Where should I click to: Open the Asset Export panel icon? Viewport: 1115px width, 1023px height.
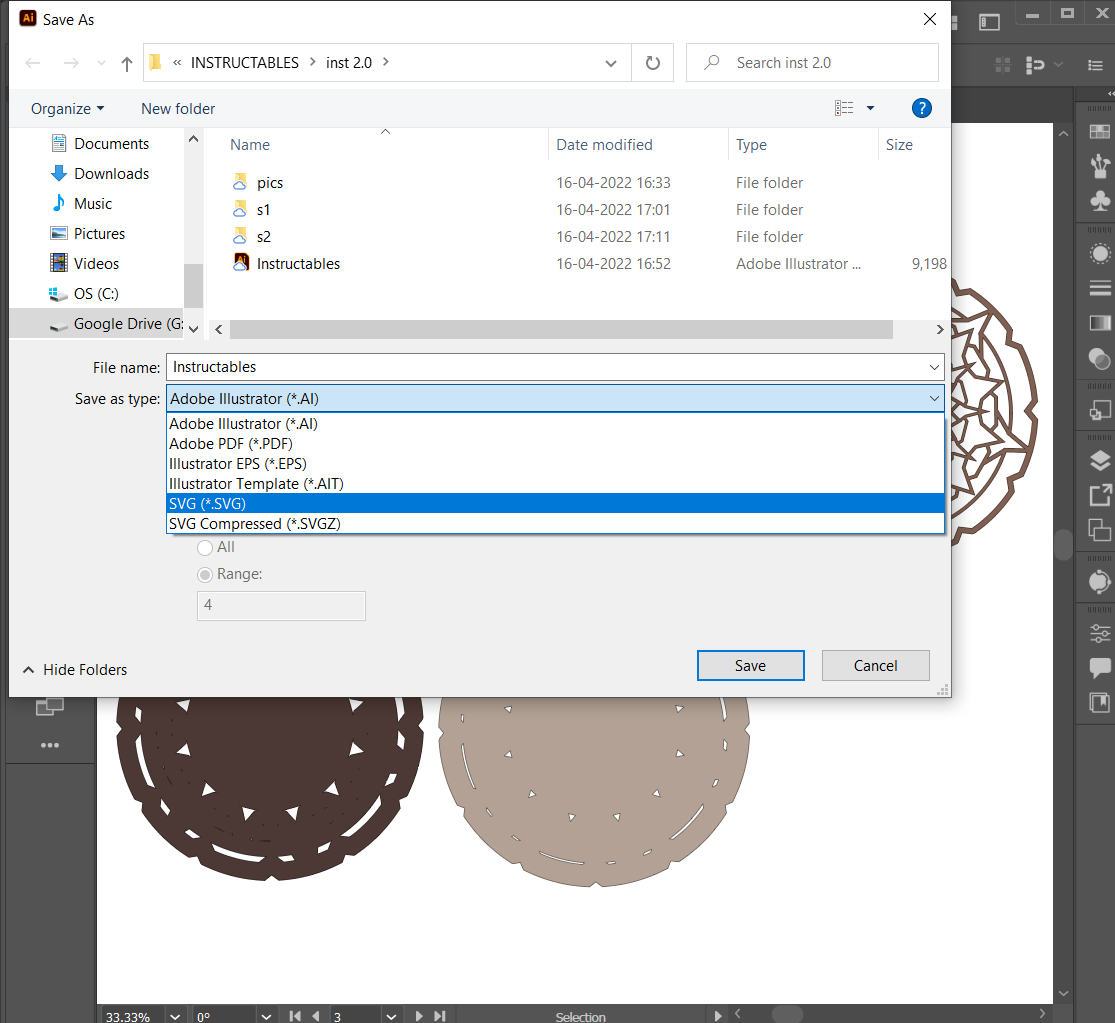click(1100, 495)
